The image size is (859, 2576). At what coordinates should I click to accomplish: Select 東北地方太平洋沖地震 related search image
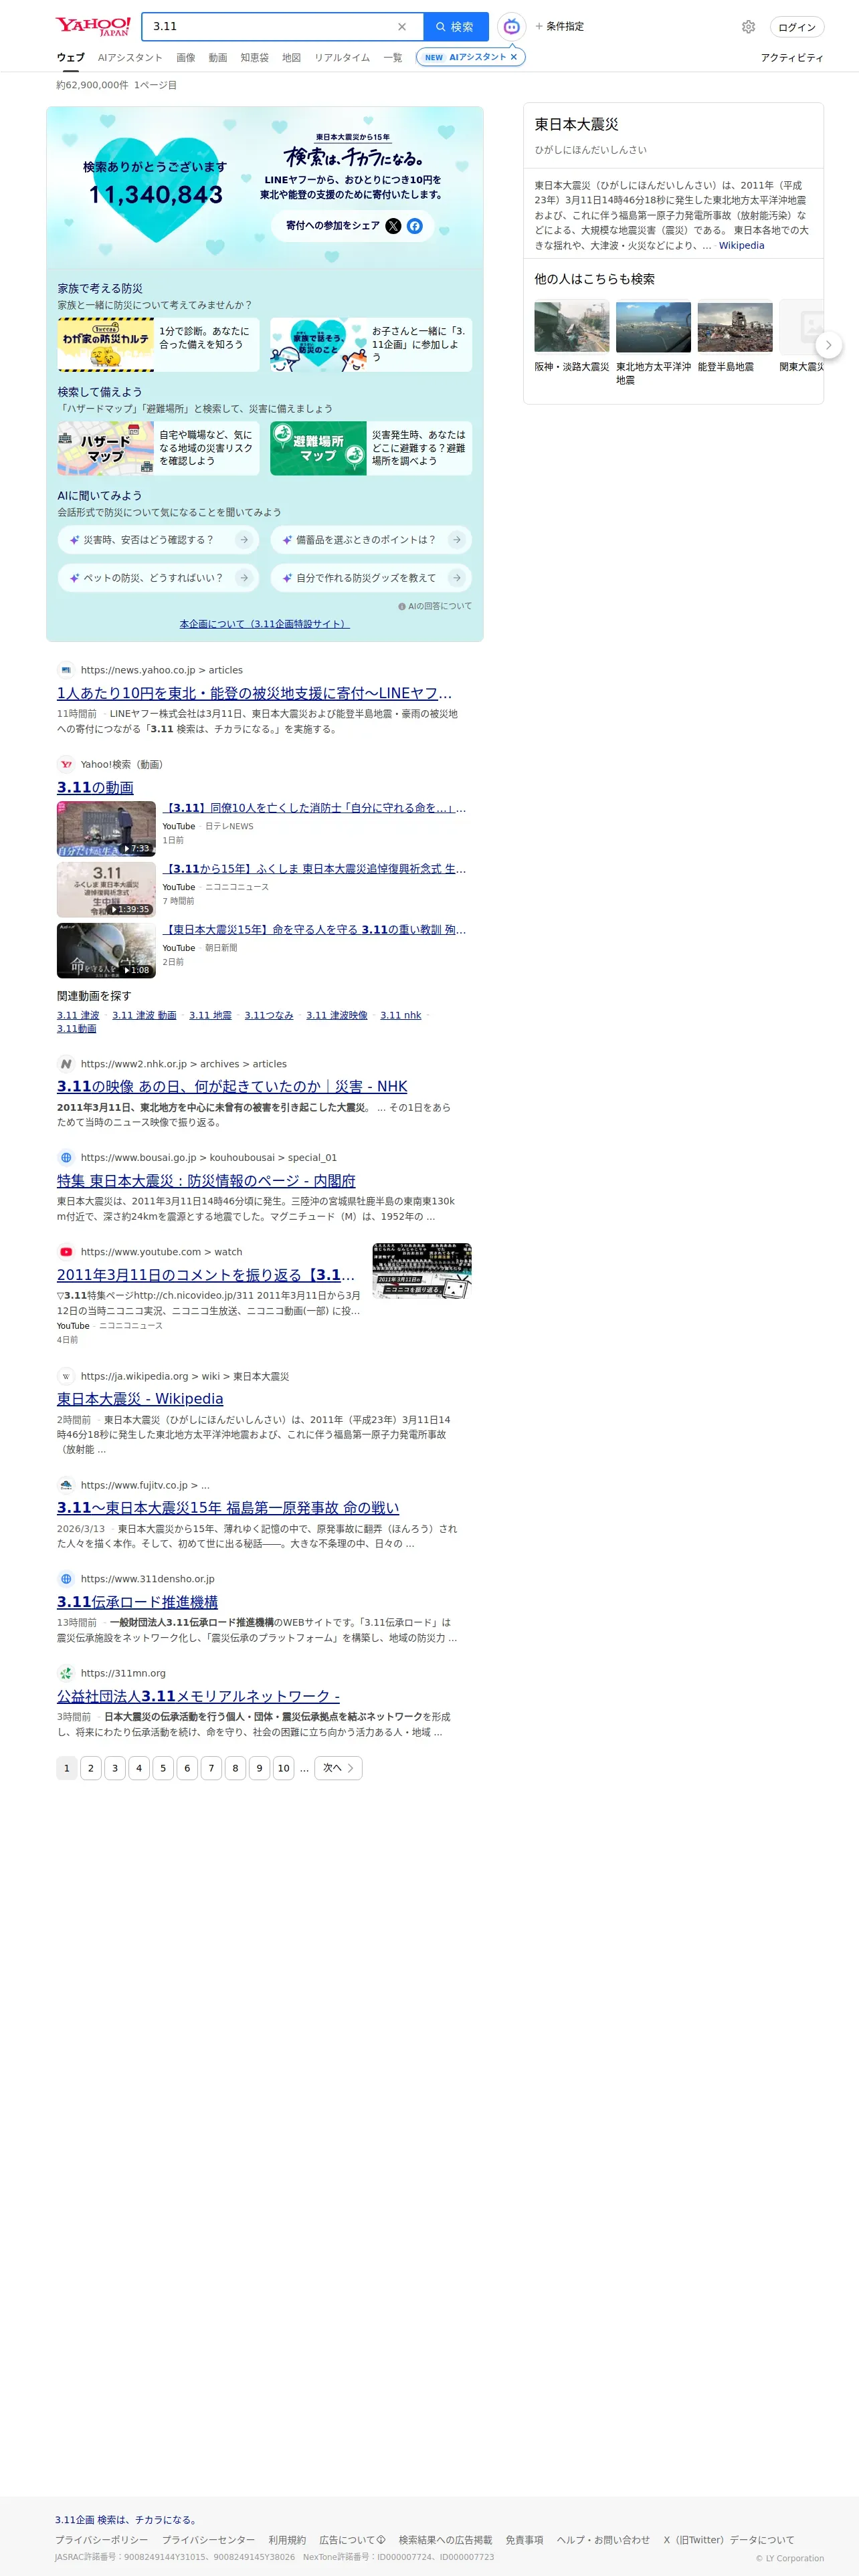tap(653, 327)
